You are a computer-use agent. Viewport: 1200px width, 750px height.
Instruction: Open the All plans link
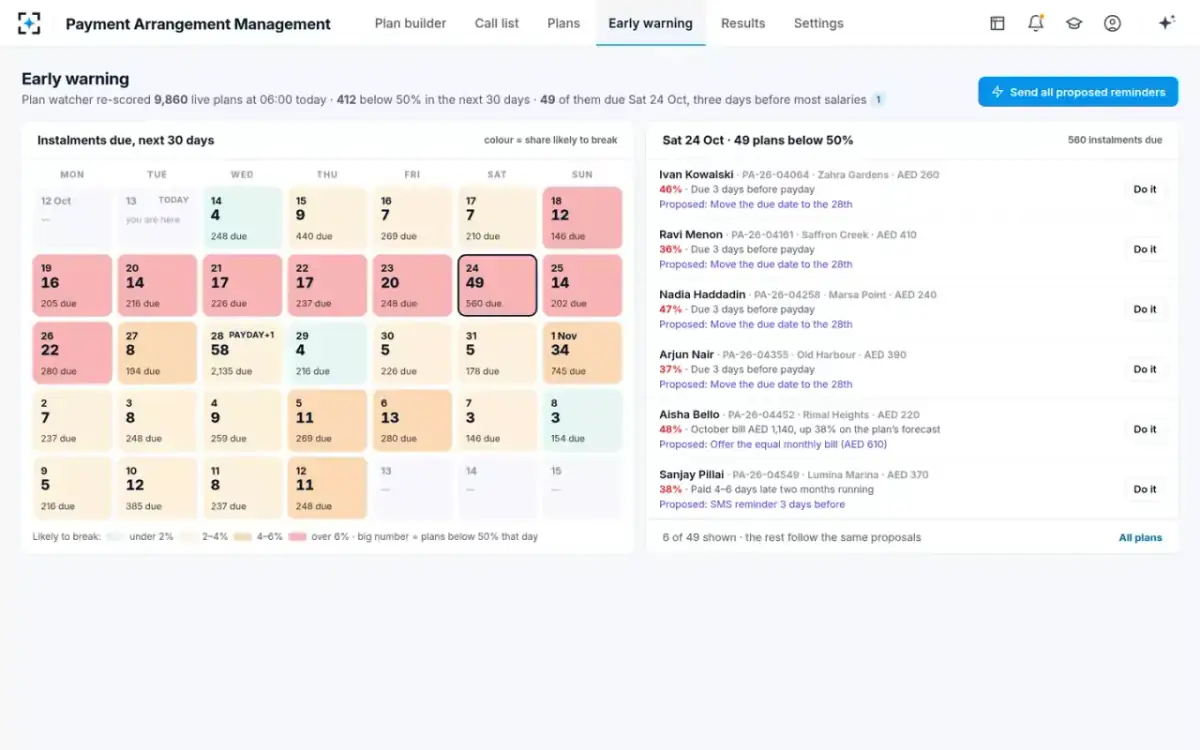[1140, 537]
